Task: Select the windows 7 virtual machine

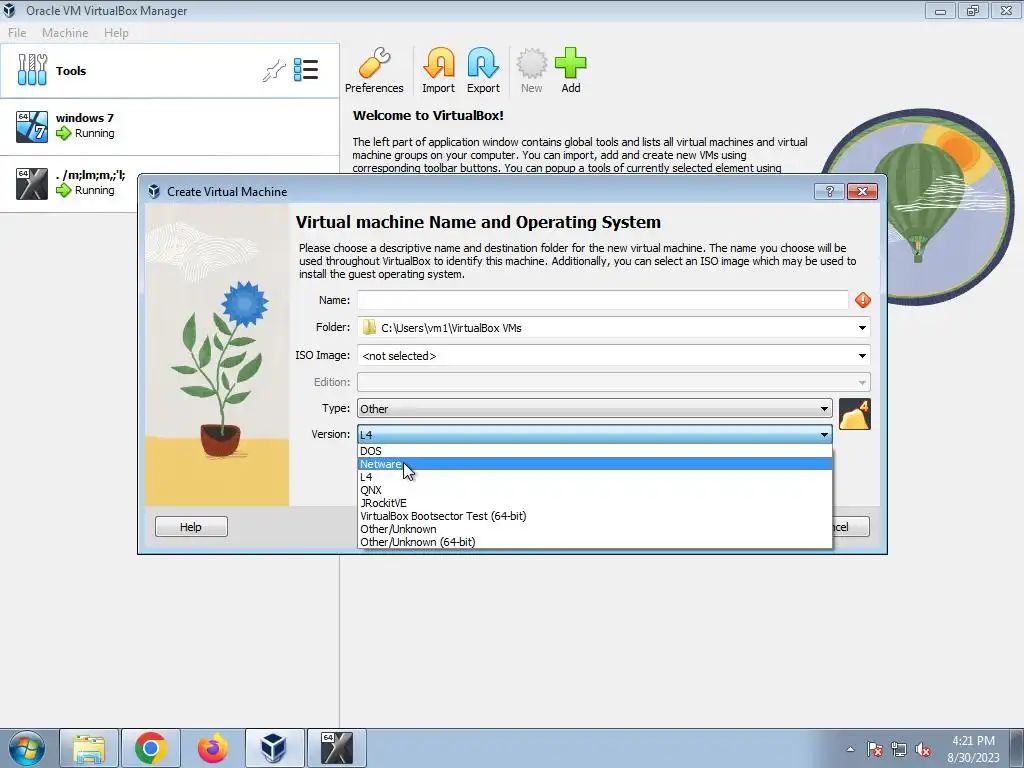Action: (x=169, y=126)
